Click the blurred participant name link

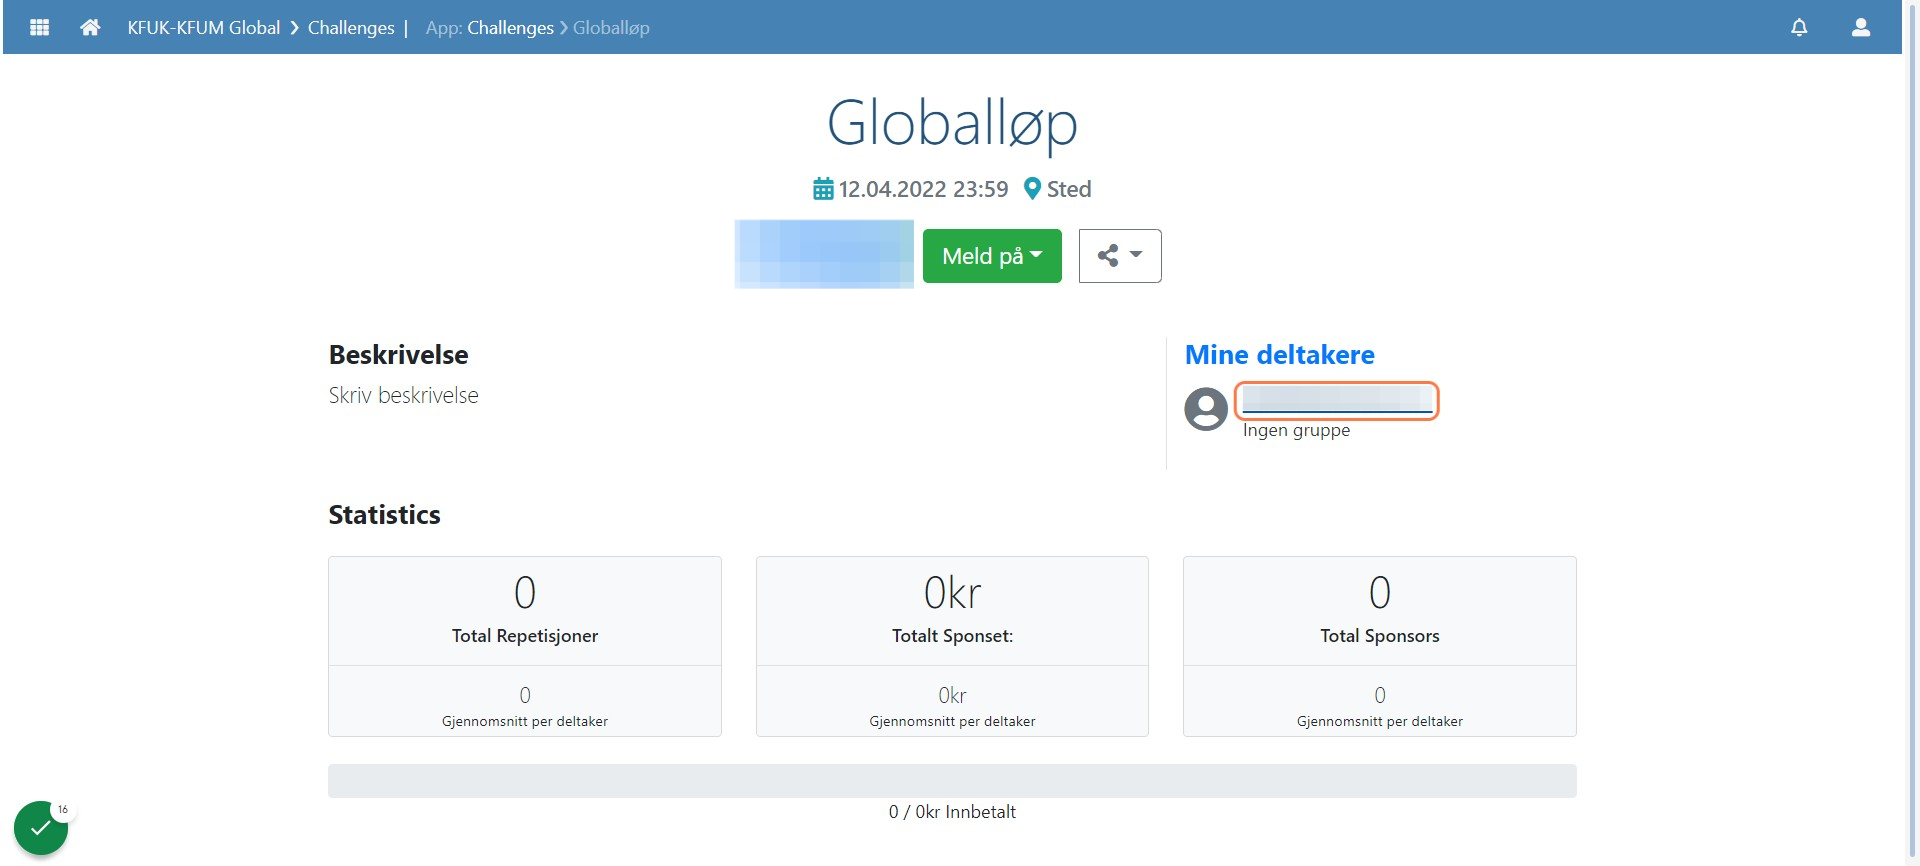tap(1337, 400)
